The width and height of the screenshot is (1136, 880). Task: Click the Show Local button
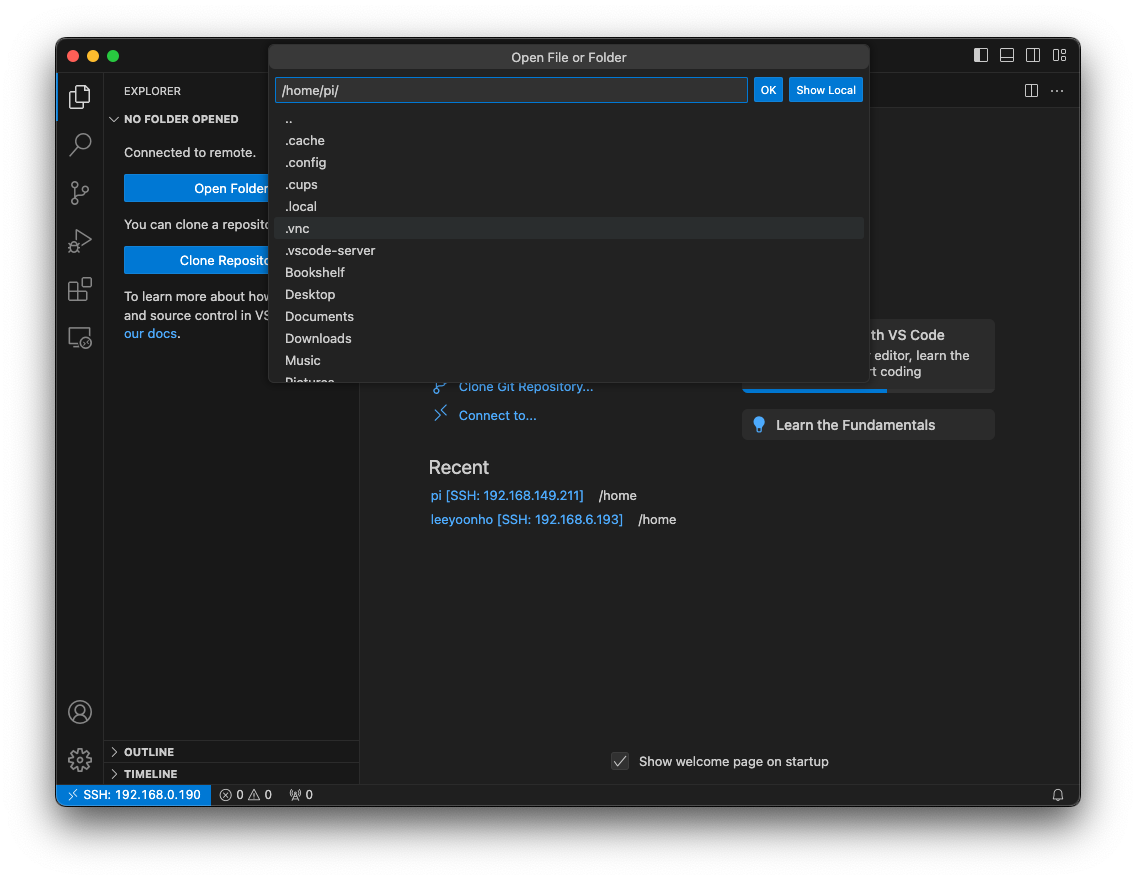[826, 90]
